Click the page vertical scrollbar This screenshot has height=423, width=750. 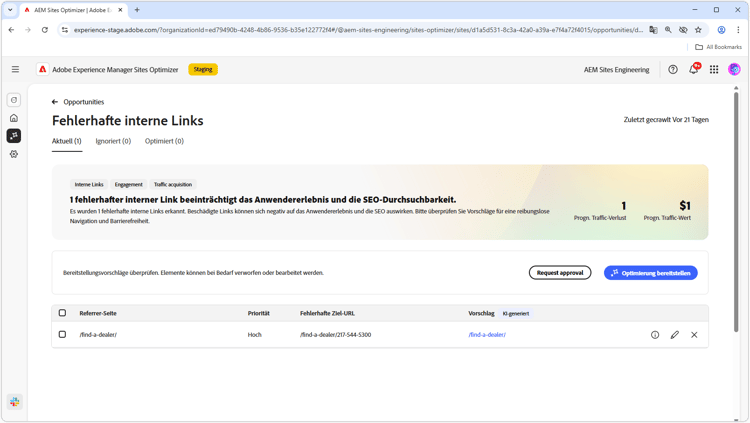[x=736, y=211]
